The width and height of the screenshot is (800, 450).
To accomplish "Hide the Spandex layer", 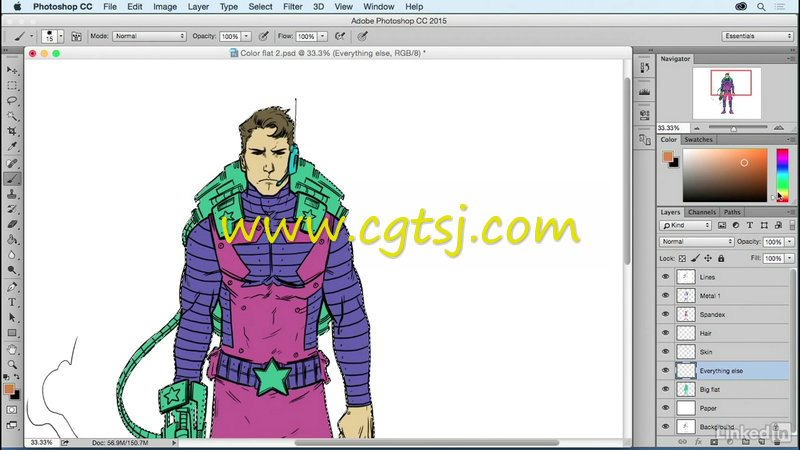I will pyautogui.click(x=665, y=314).
